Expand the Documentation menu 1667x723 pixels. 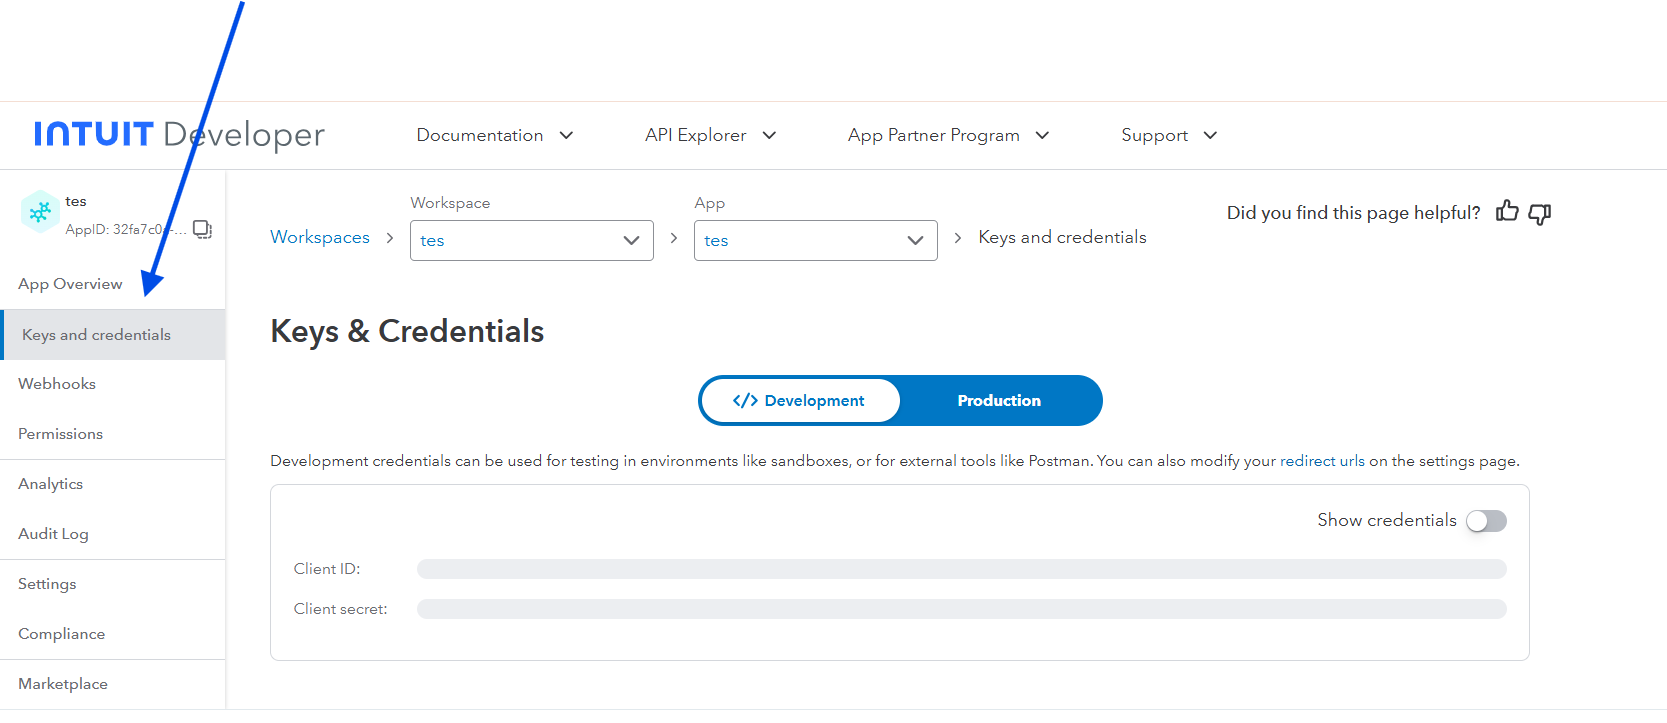[494, 135]
